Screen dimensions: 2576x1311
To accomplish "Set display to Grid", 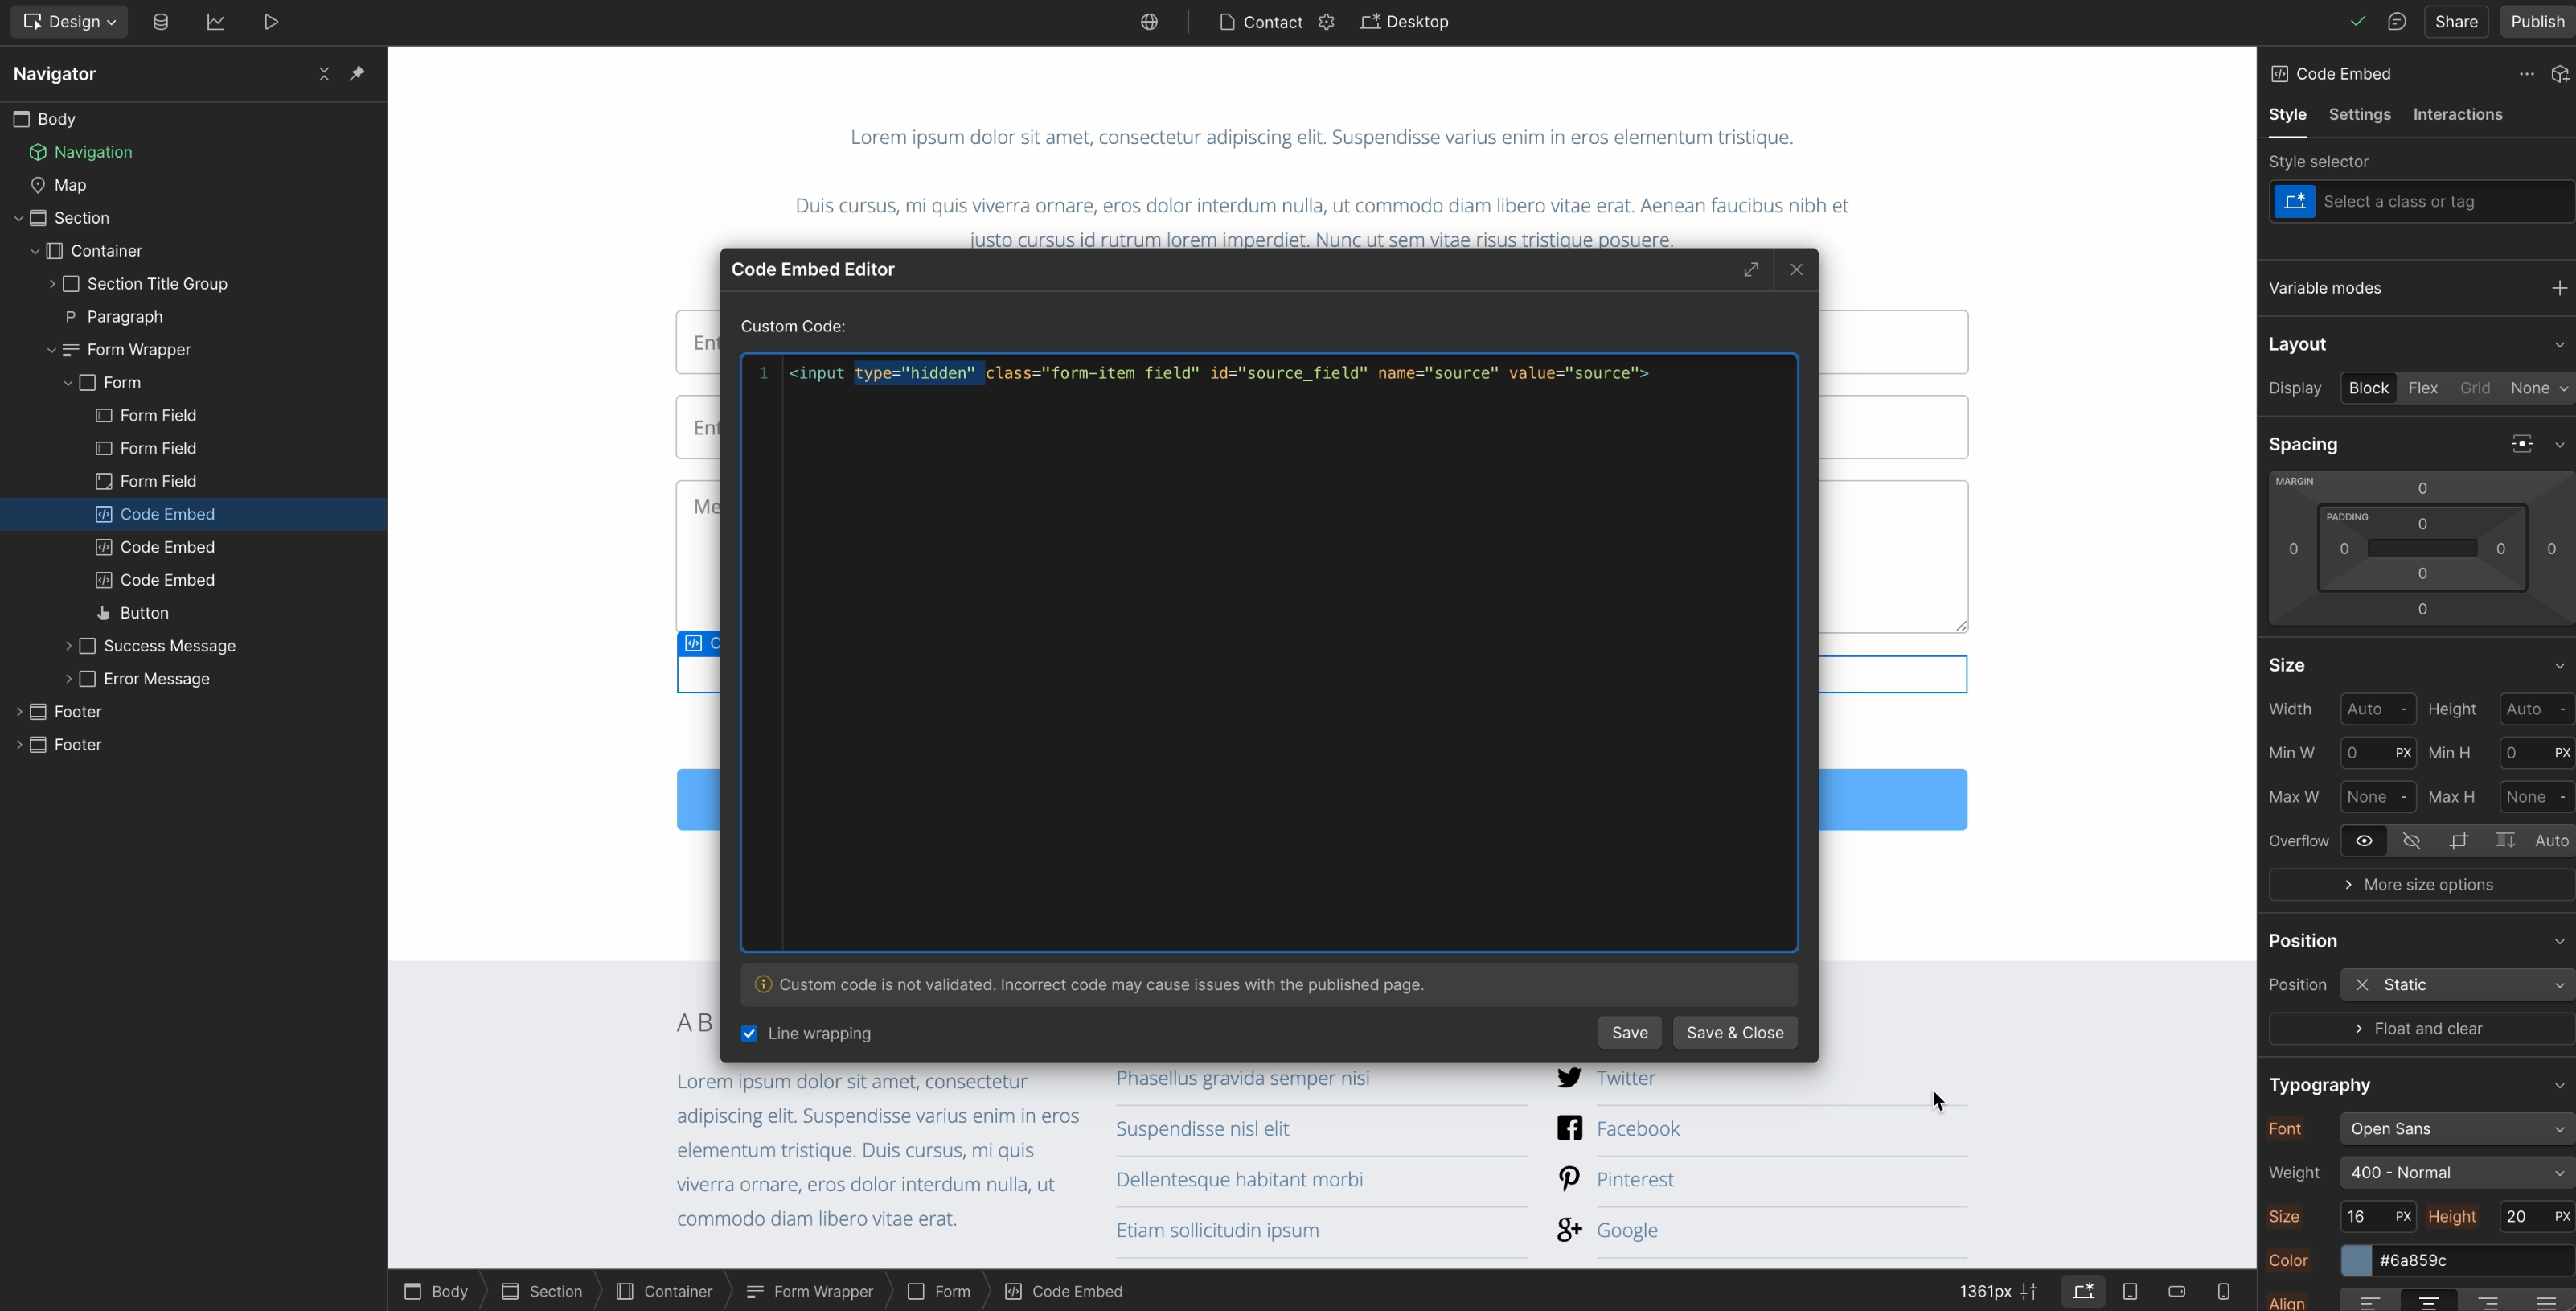I will click(x=2475, y=387).
